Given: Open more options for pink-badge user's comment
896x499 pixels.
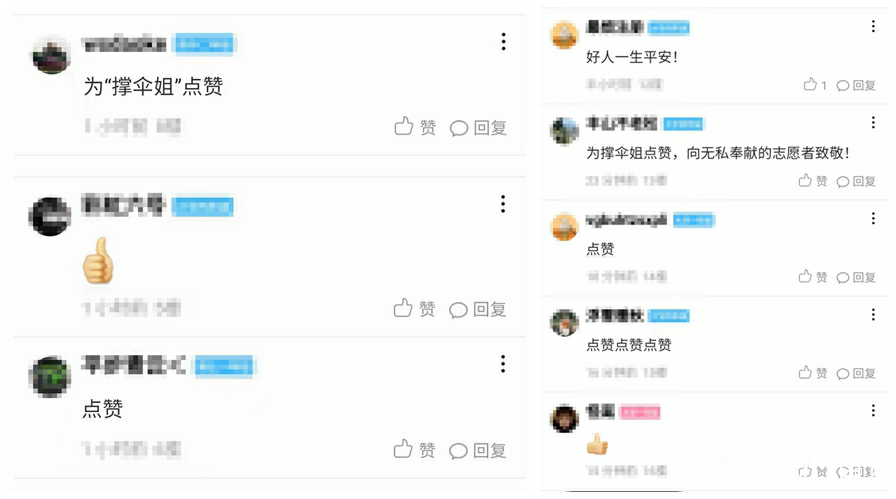Looking at the screenshot, I should 873,410.
